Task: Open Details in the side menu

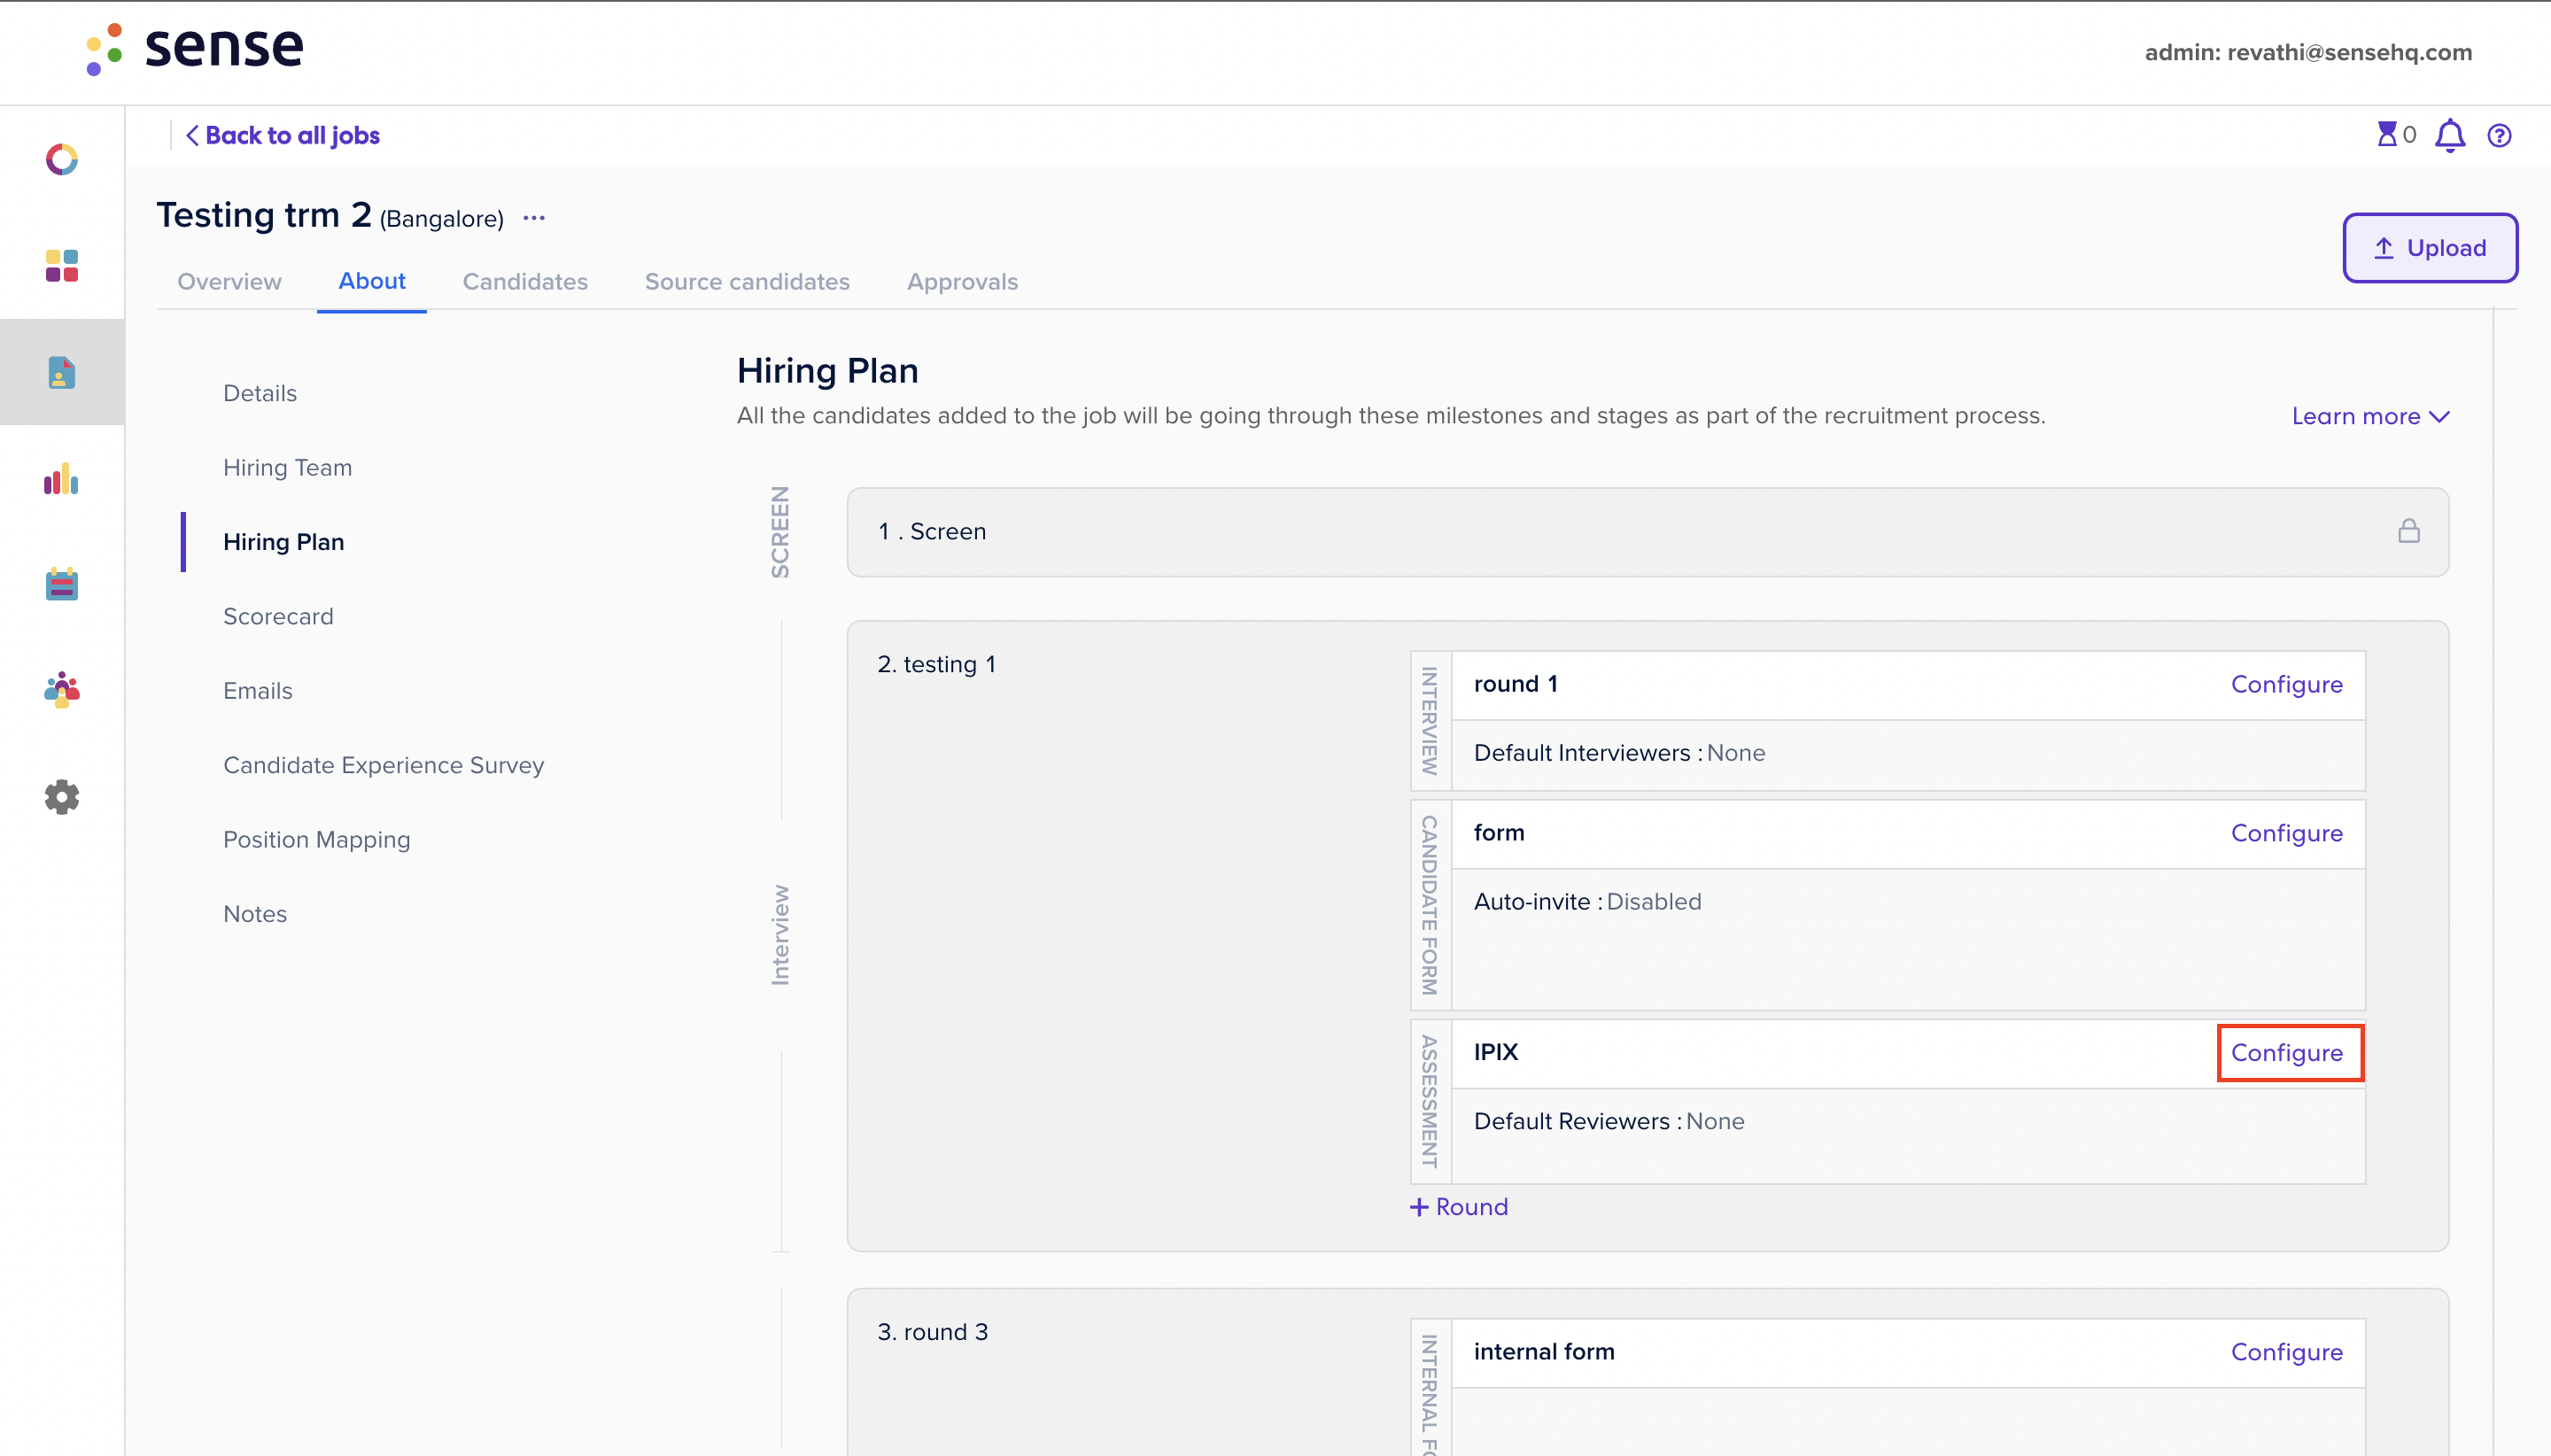Action: click(260, 393)
